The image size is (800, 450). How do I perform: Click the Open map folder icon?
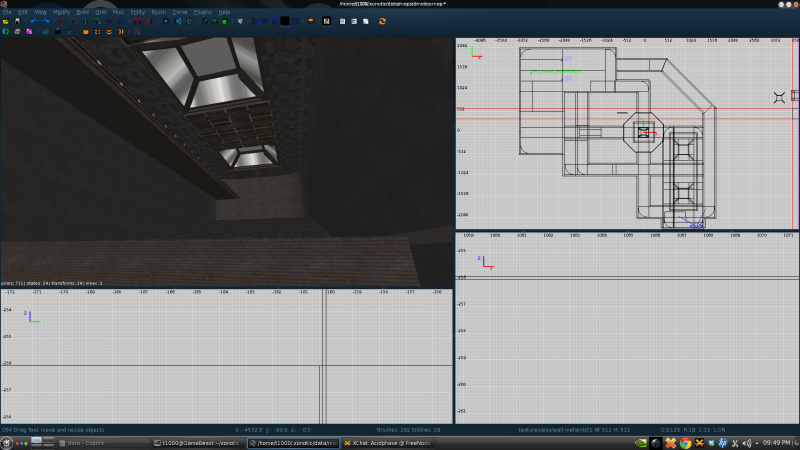5,20
